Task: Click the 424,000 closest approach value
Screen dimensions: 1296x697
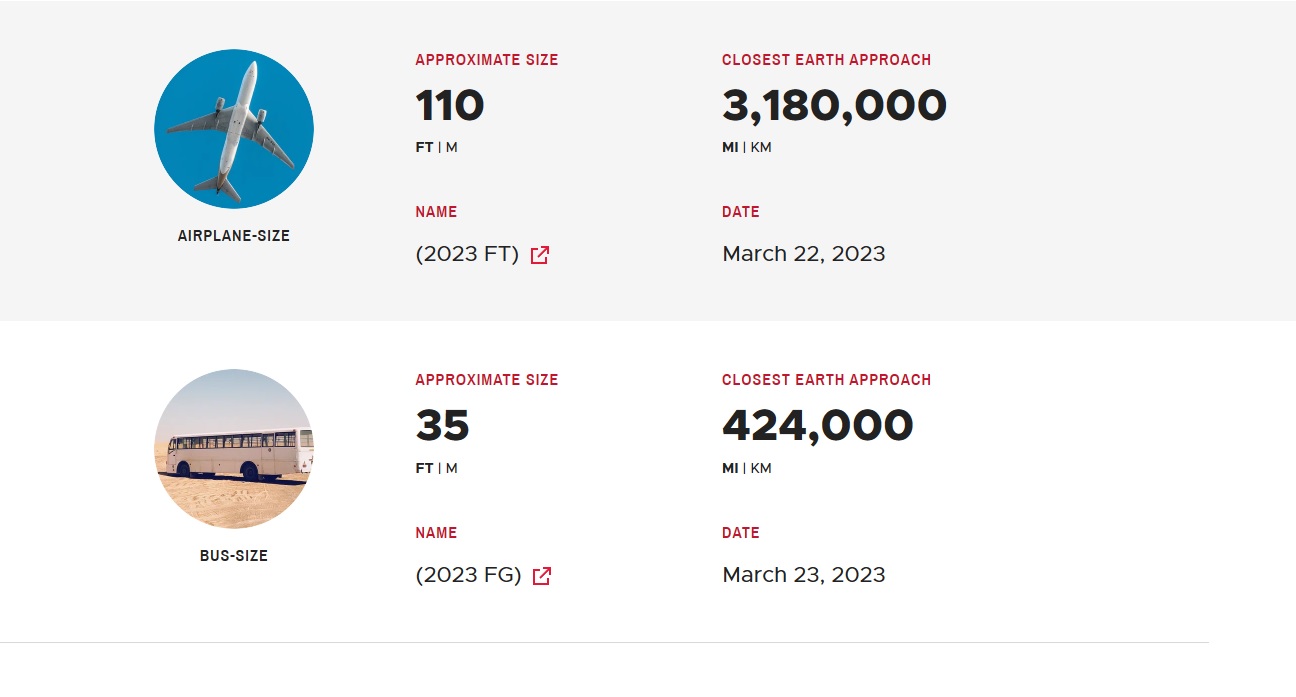Action: point(817,426)
